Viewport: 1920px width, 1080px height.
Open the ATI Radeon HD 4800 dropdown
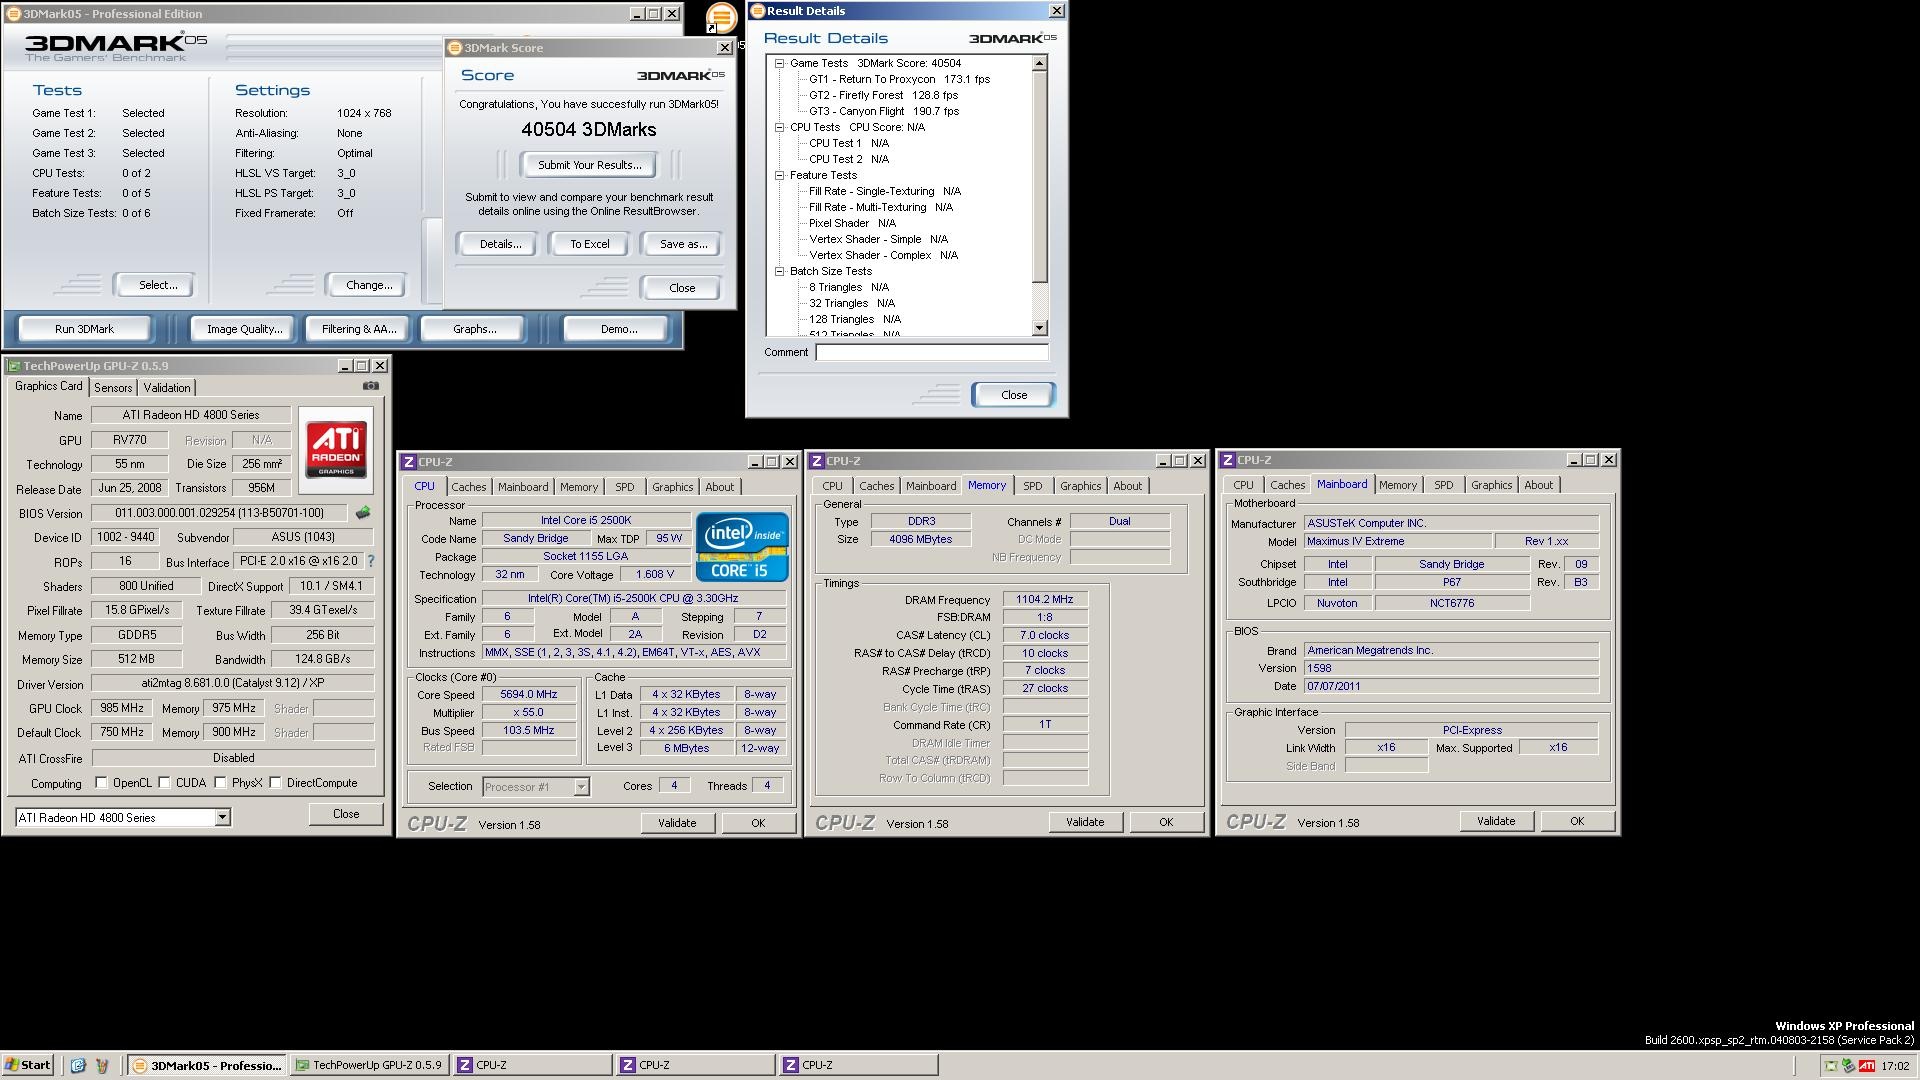(222, 818)
